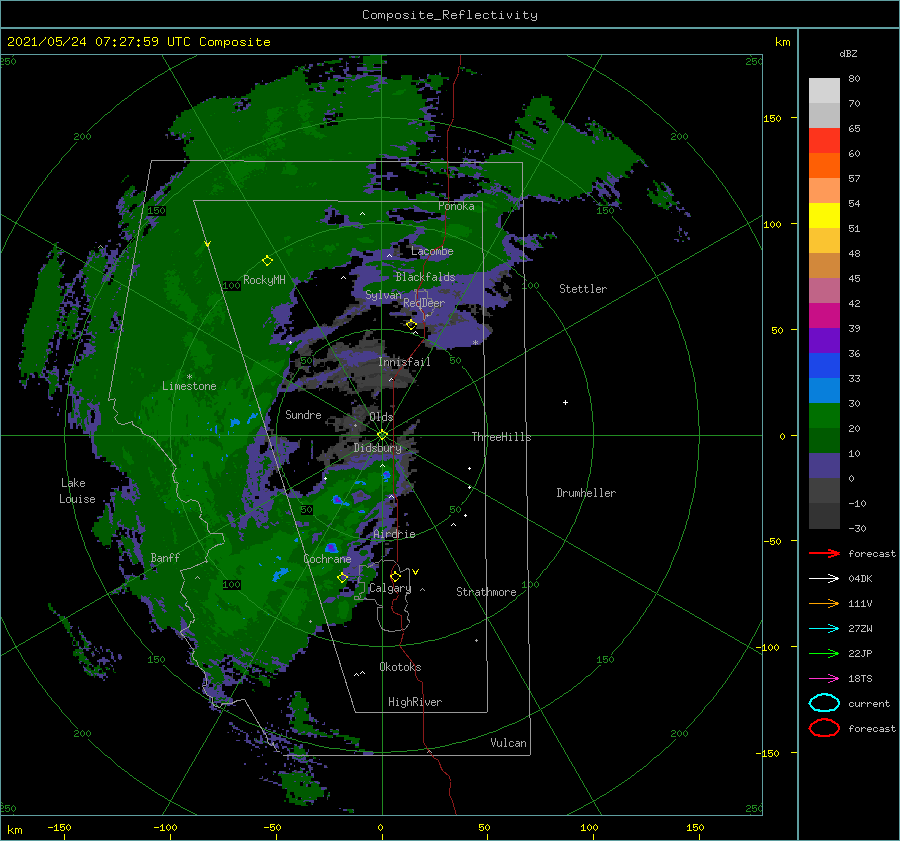Select the white 04DK arrow legend icon
This screenshot has height=841, width=900.
824,579
